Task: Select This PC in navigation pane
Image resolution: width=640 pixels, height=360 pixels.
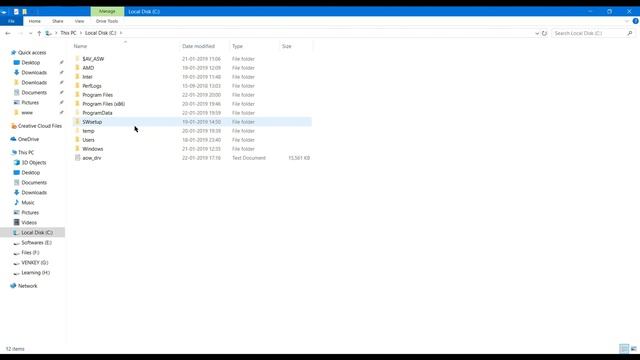Action: [x=26, y=152]
